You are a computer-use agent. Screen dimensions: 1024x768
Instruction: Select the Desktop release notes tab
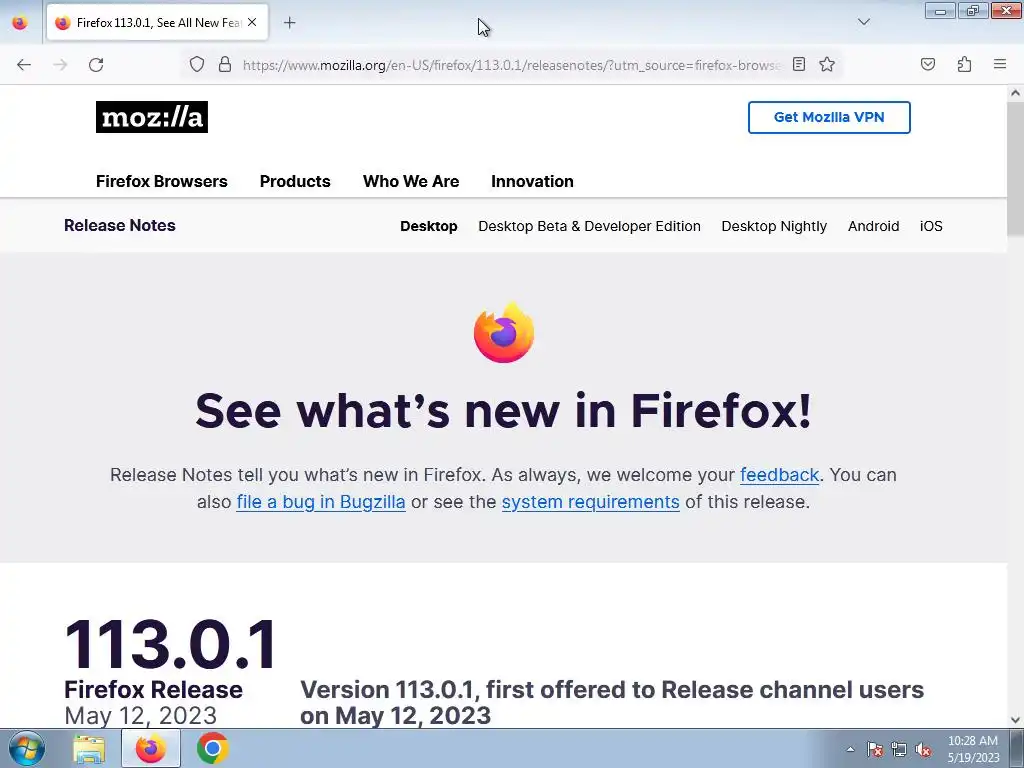428,226
